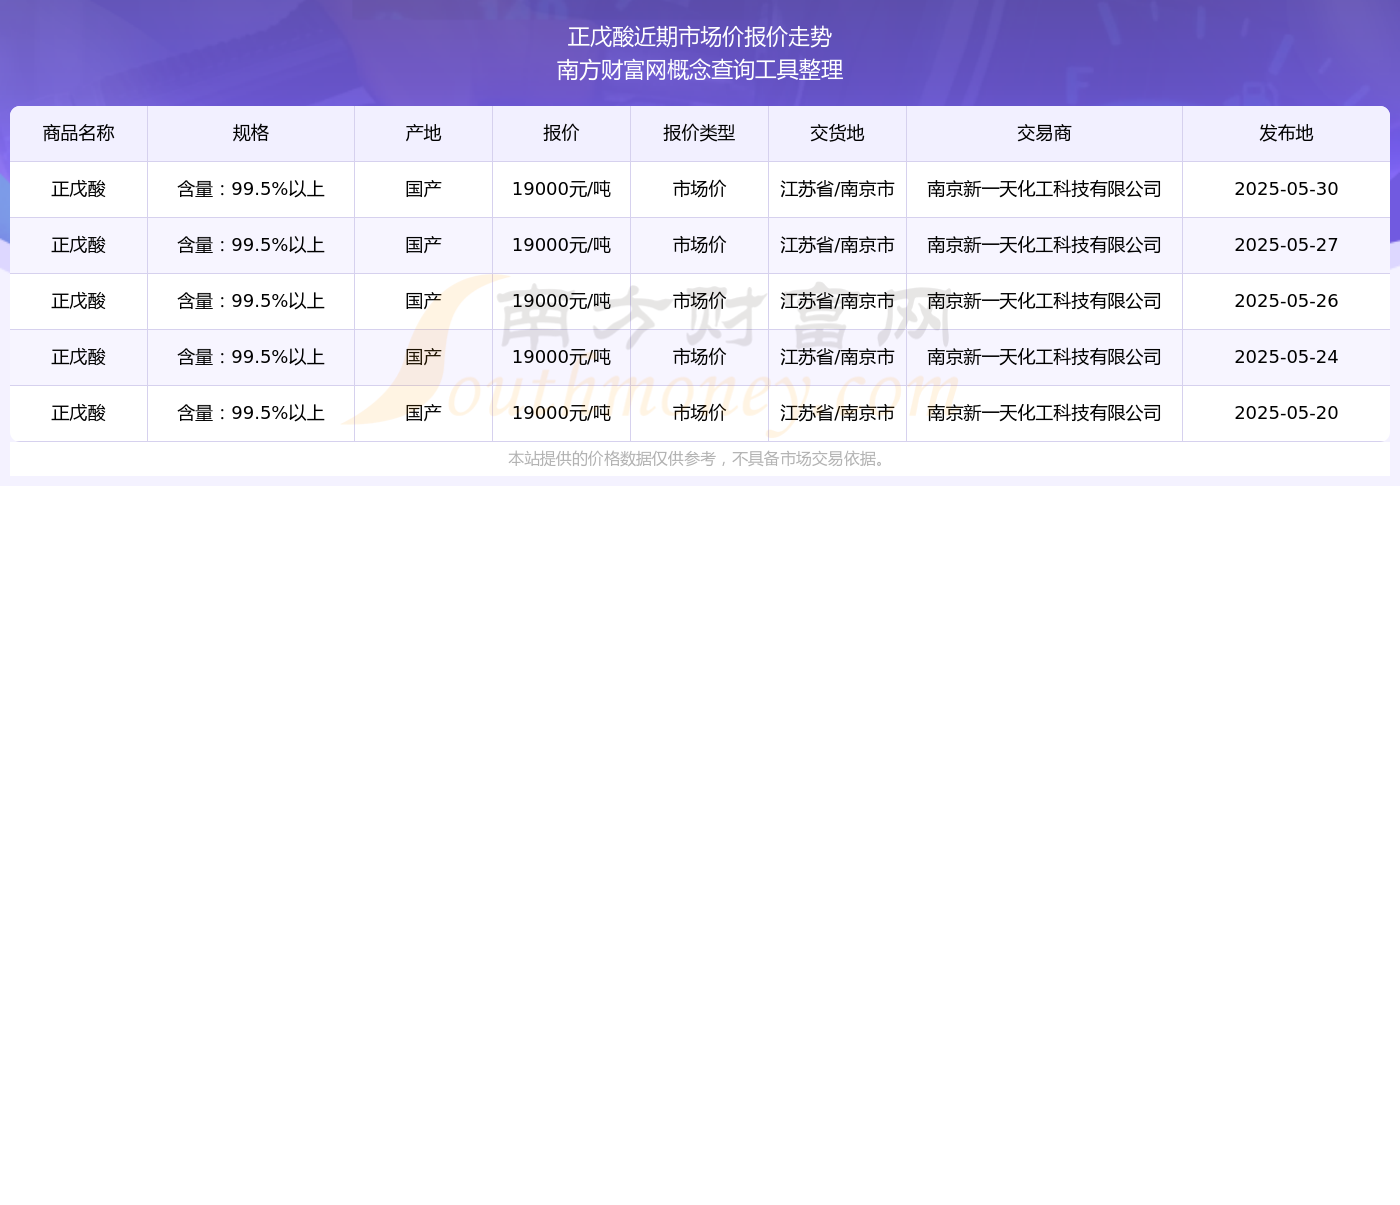Click 正戊酸 in the 2025-05-30 row
1400x1205 pixels.
[x=79, y=189]
